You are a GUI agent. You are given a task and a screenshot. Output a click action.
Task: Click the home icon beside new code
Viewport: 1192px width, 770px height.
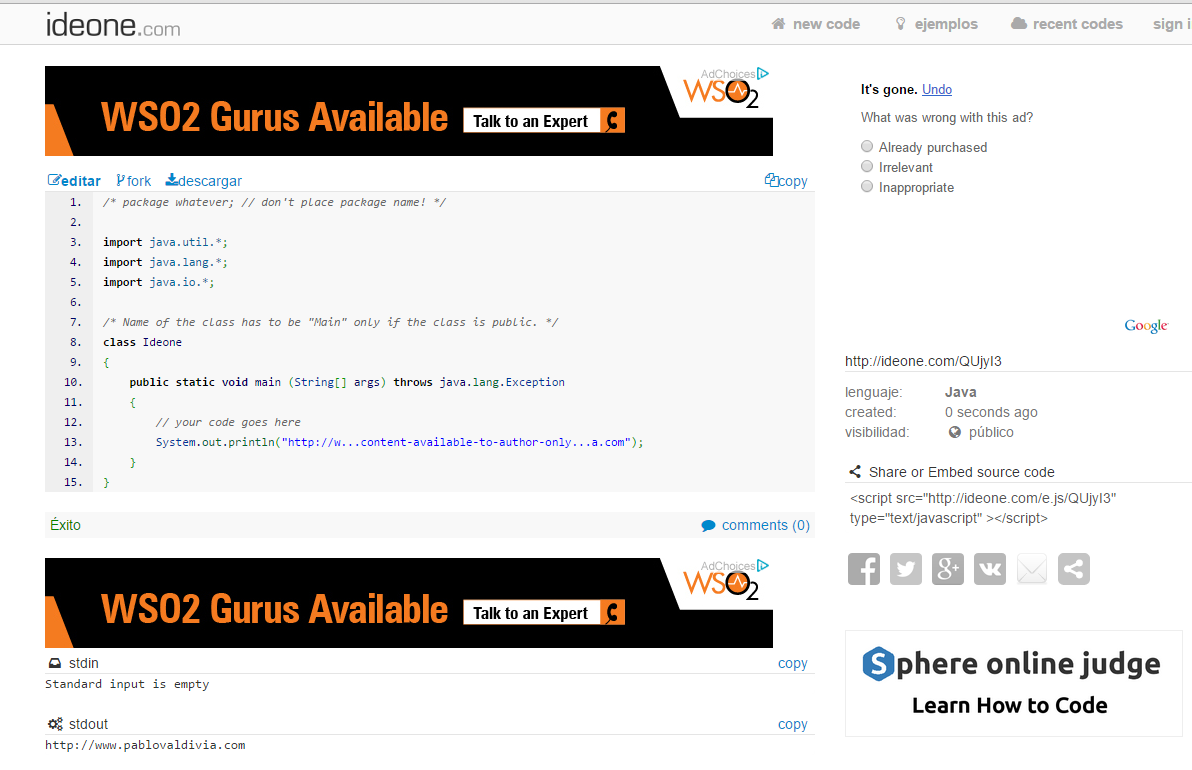click(x=778, y=24)
